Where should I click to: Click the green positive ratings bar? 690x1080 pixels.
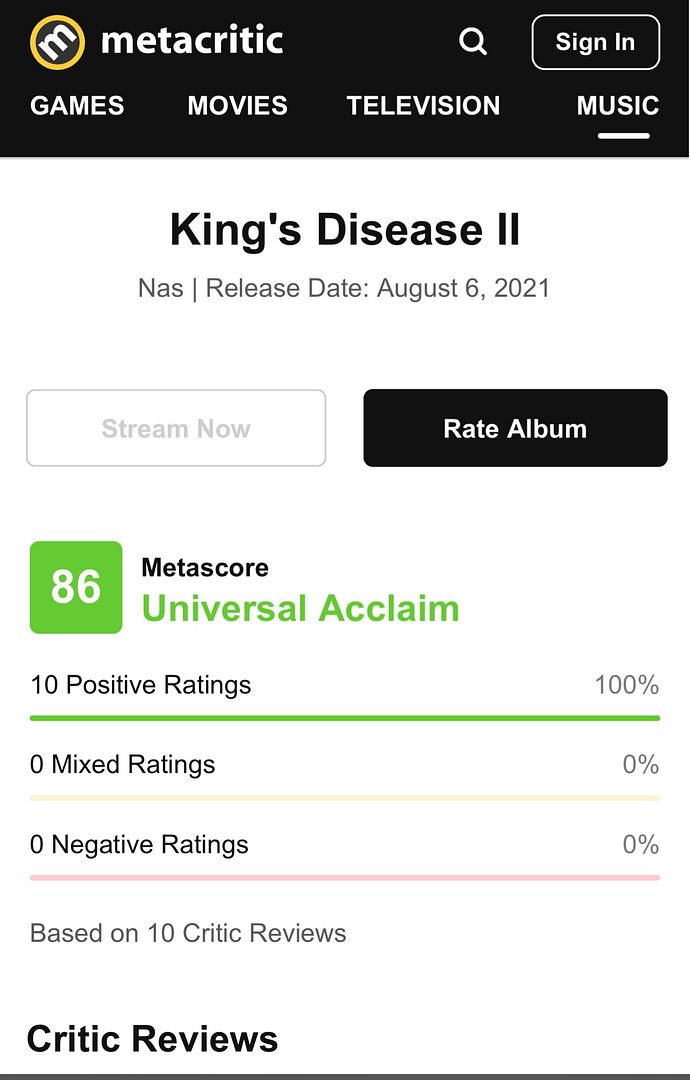click(x=344, y=718)
